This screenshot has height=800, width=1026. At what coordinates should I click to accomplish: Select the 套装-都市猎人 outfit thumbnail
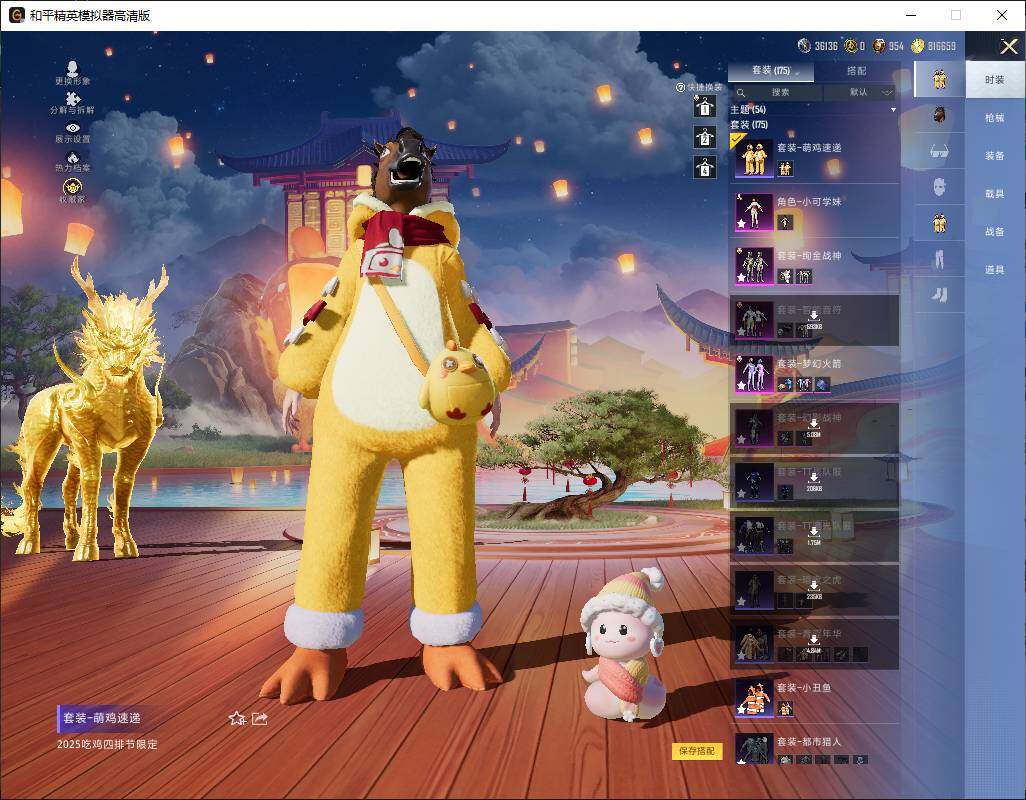[x=754, y=749]
